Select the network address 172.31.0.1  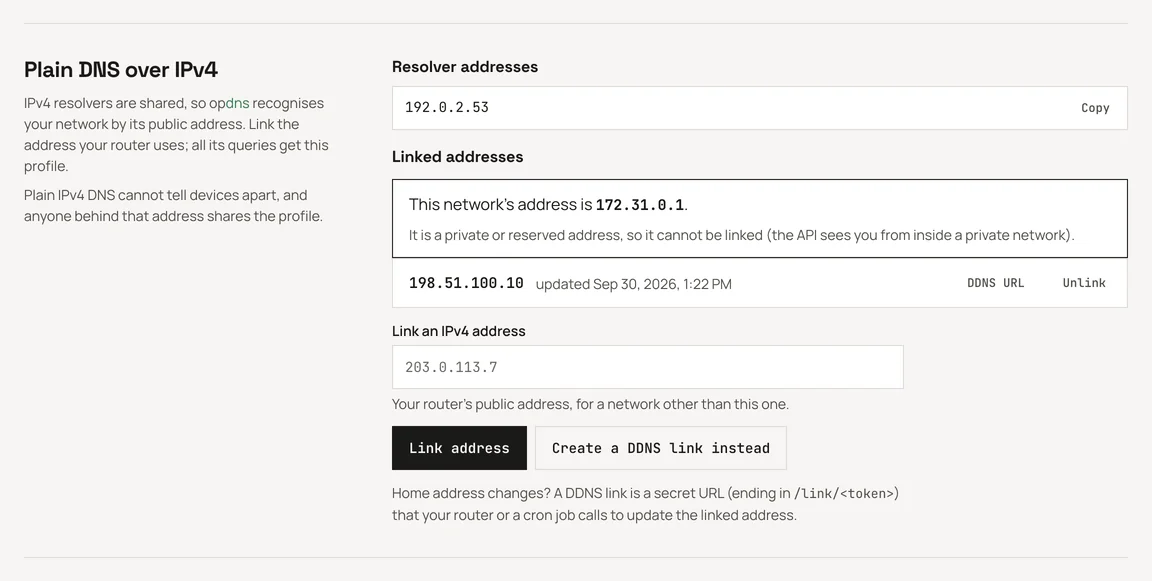(639, 205)
